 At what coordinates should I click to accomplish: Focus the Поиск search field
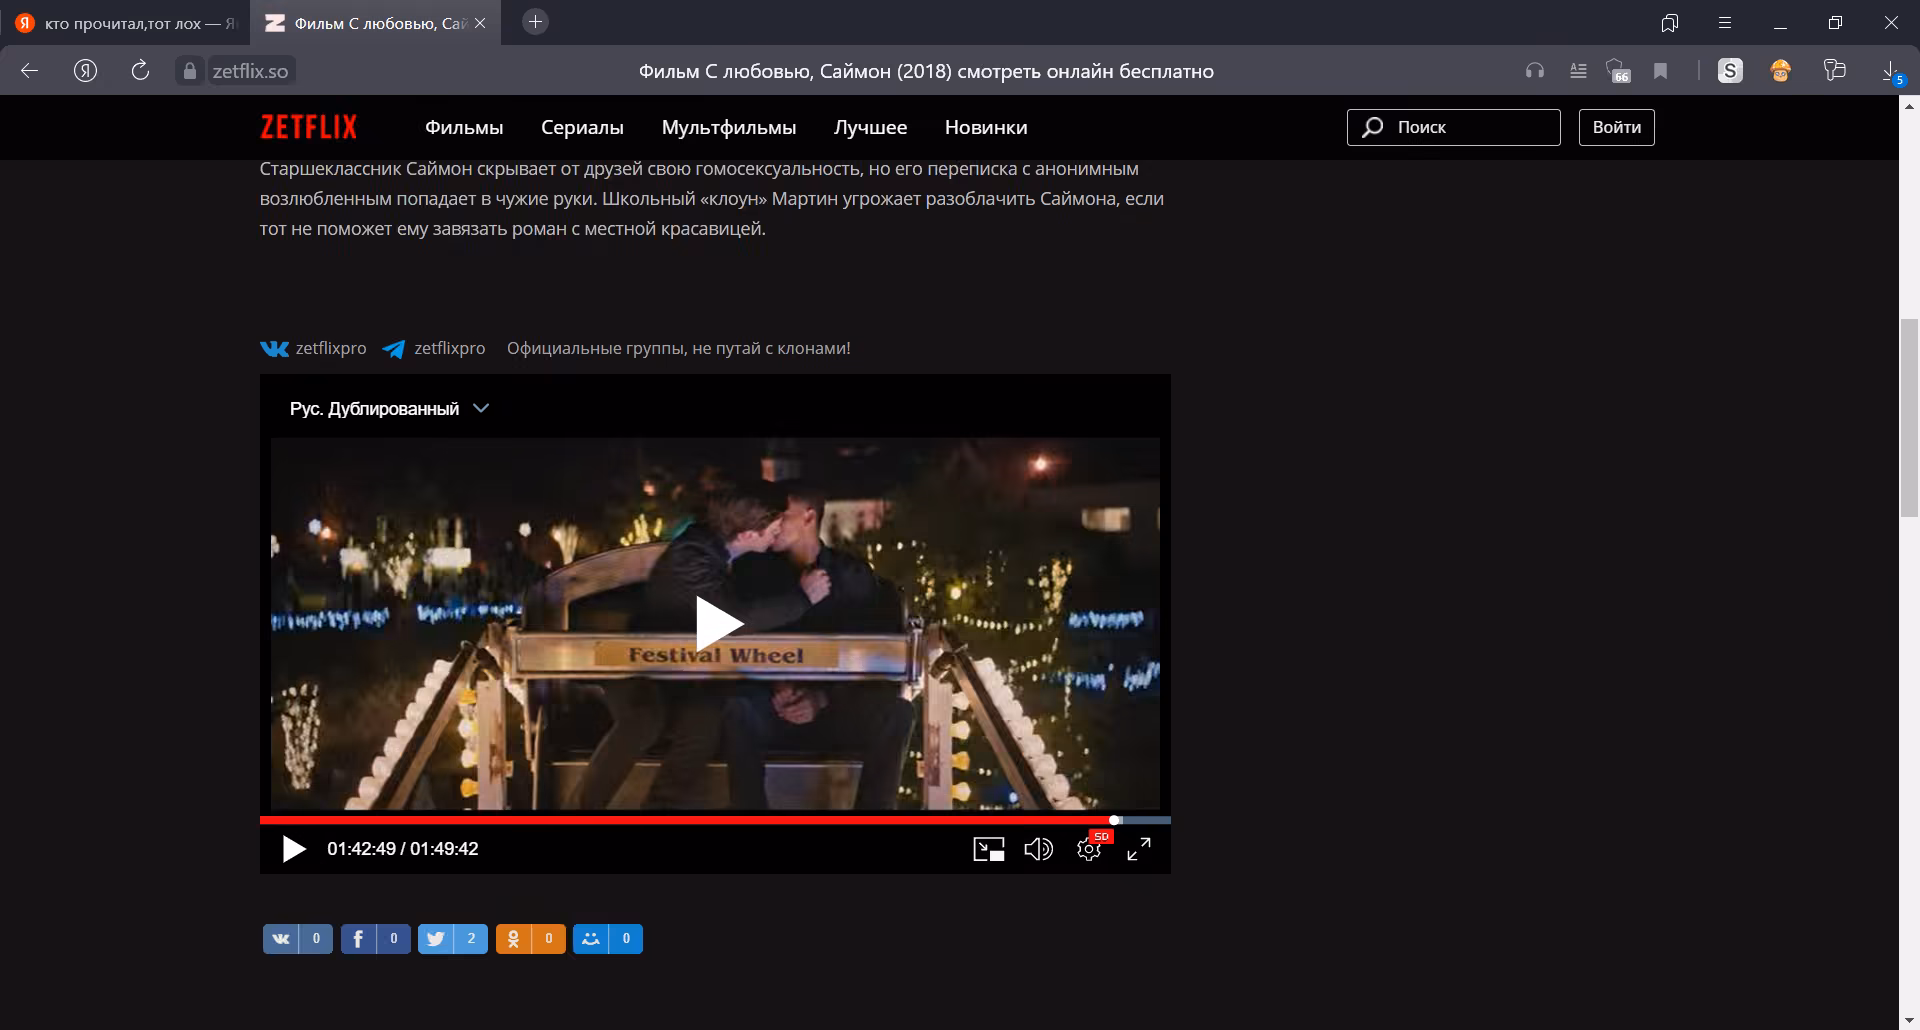[1453, 127]
